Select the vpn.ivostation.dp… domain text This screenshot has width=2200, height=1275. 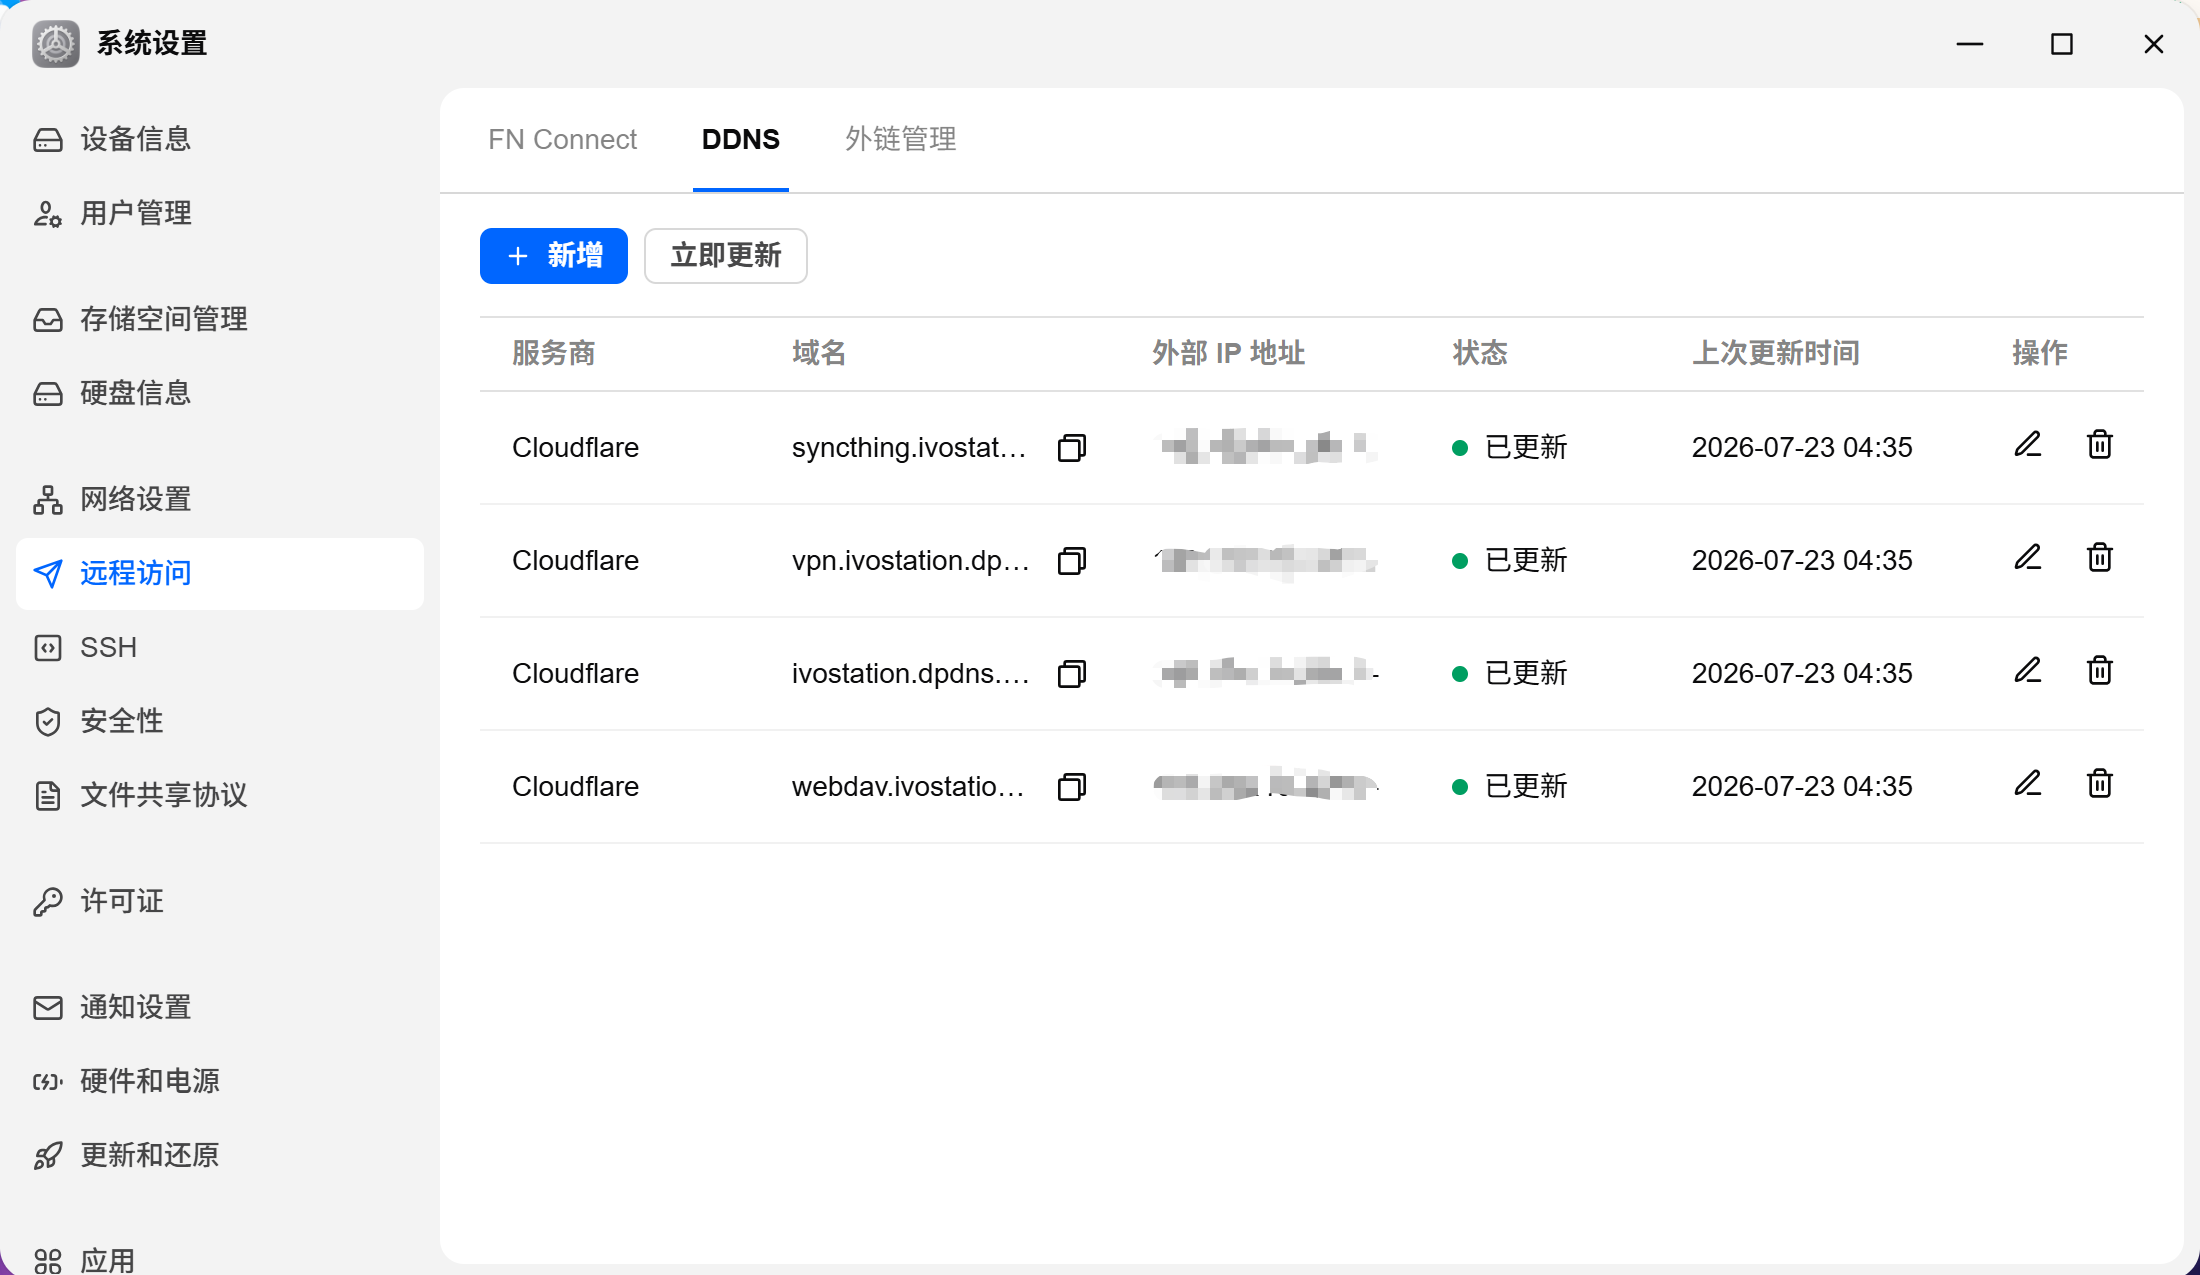(x=910, y=560)
